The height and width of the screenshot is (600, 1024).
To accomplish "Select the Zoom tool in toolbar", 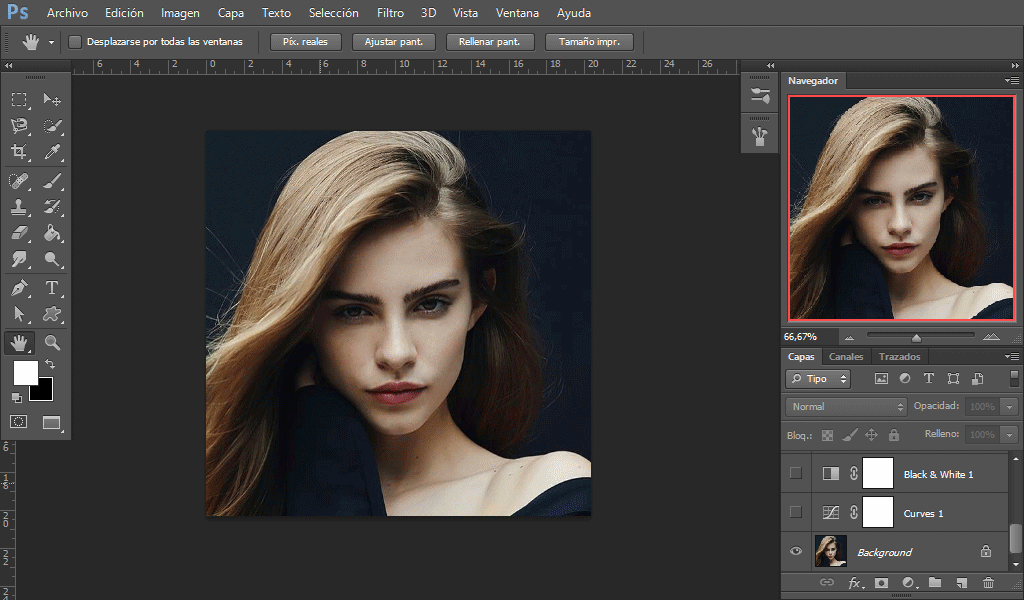I will point(52,343).
